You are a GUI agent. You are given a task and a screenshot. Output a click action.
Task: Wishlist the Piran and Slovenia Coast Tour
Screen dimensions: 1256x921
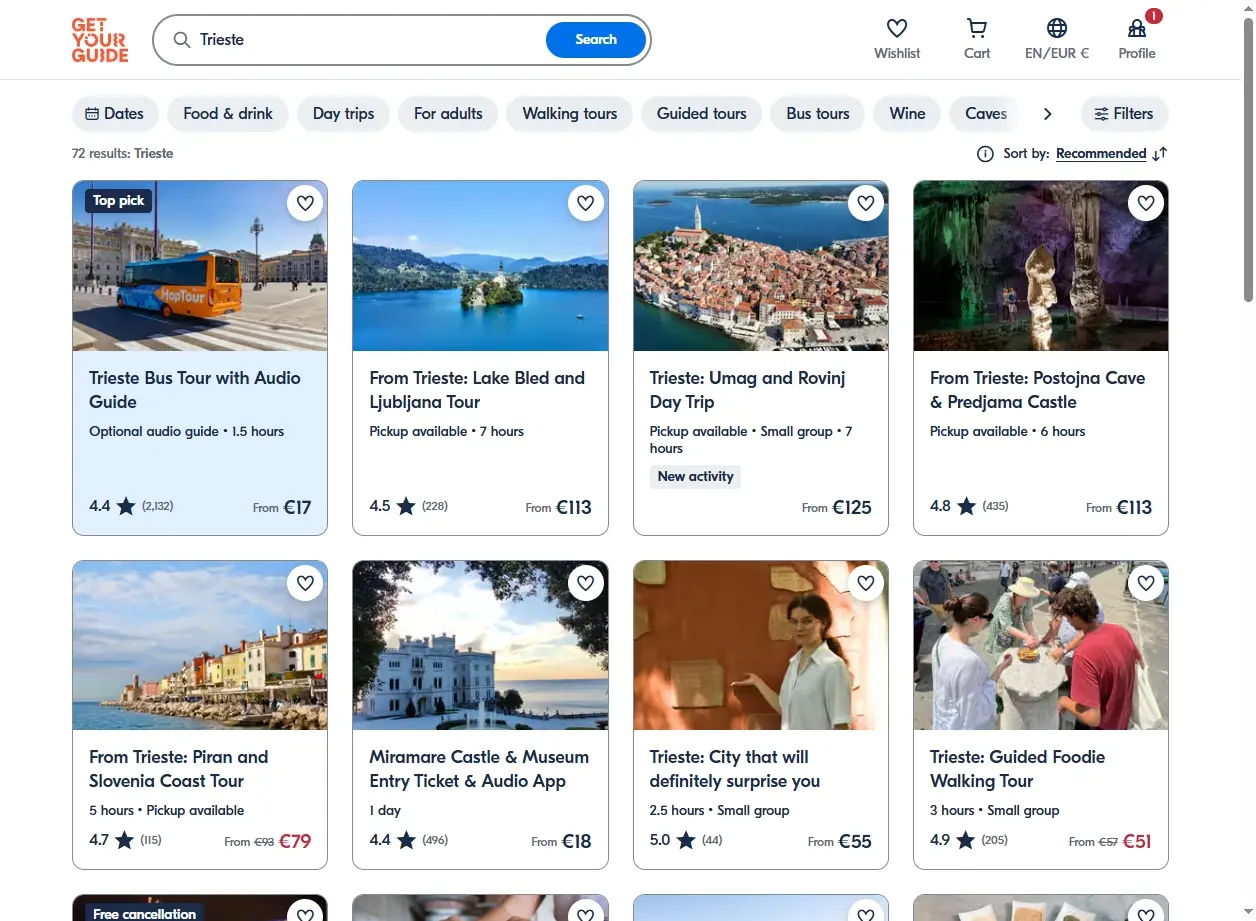point(306,582)
